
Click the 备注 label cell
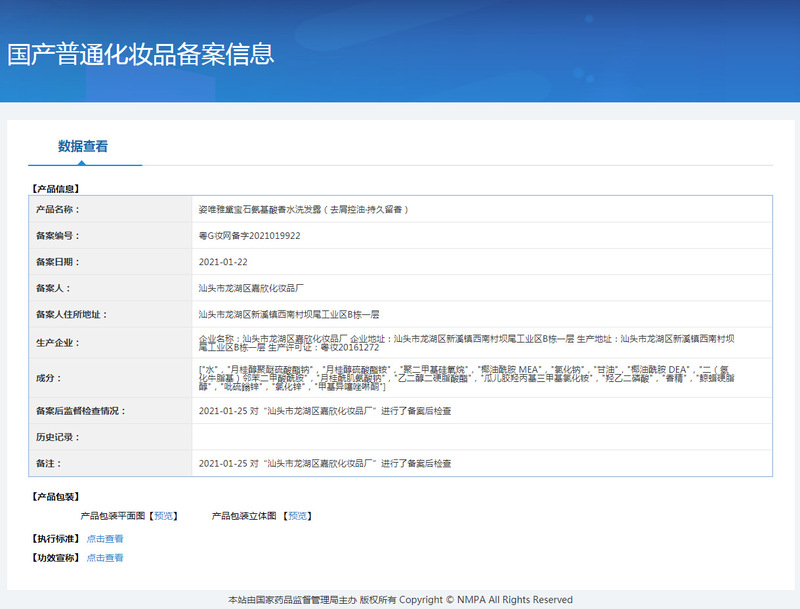pos(110,463)
